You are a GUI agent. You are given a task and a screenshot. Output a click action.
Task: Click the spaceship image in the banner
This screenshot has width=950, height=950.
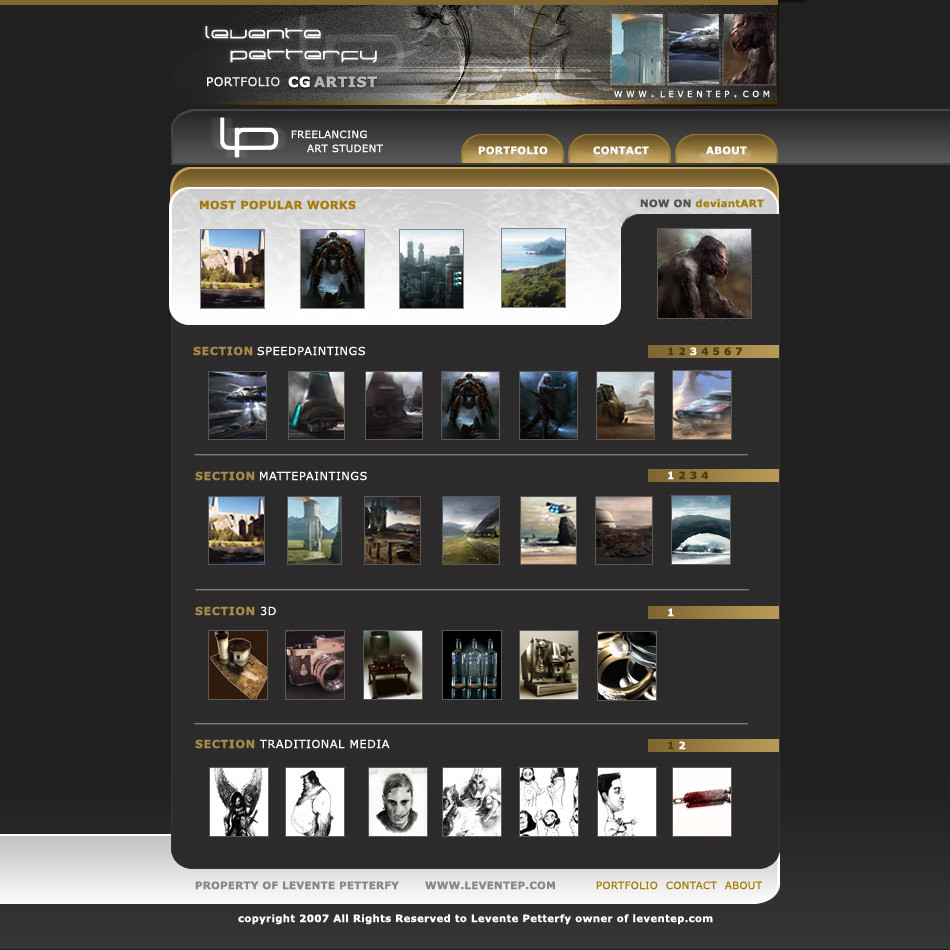694,48
